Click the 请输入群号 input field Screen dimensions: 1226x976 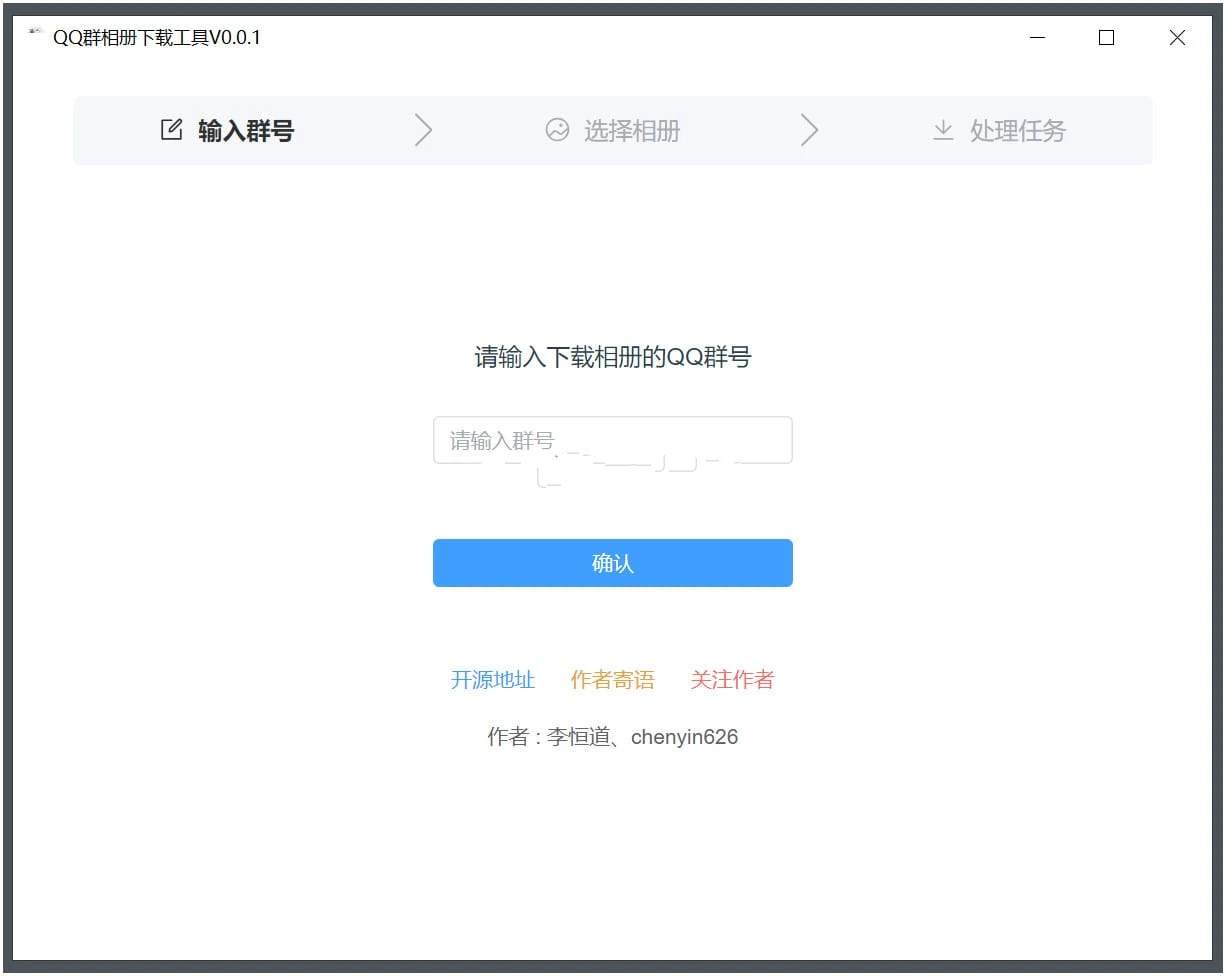[612, 440]
